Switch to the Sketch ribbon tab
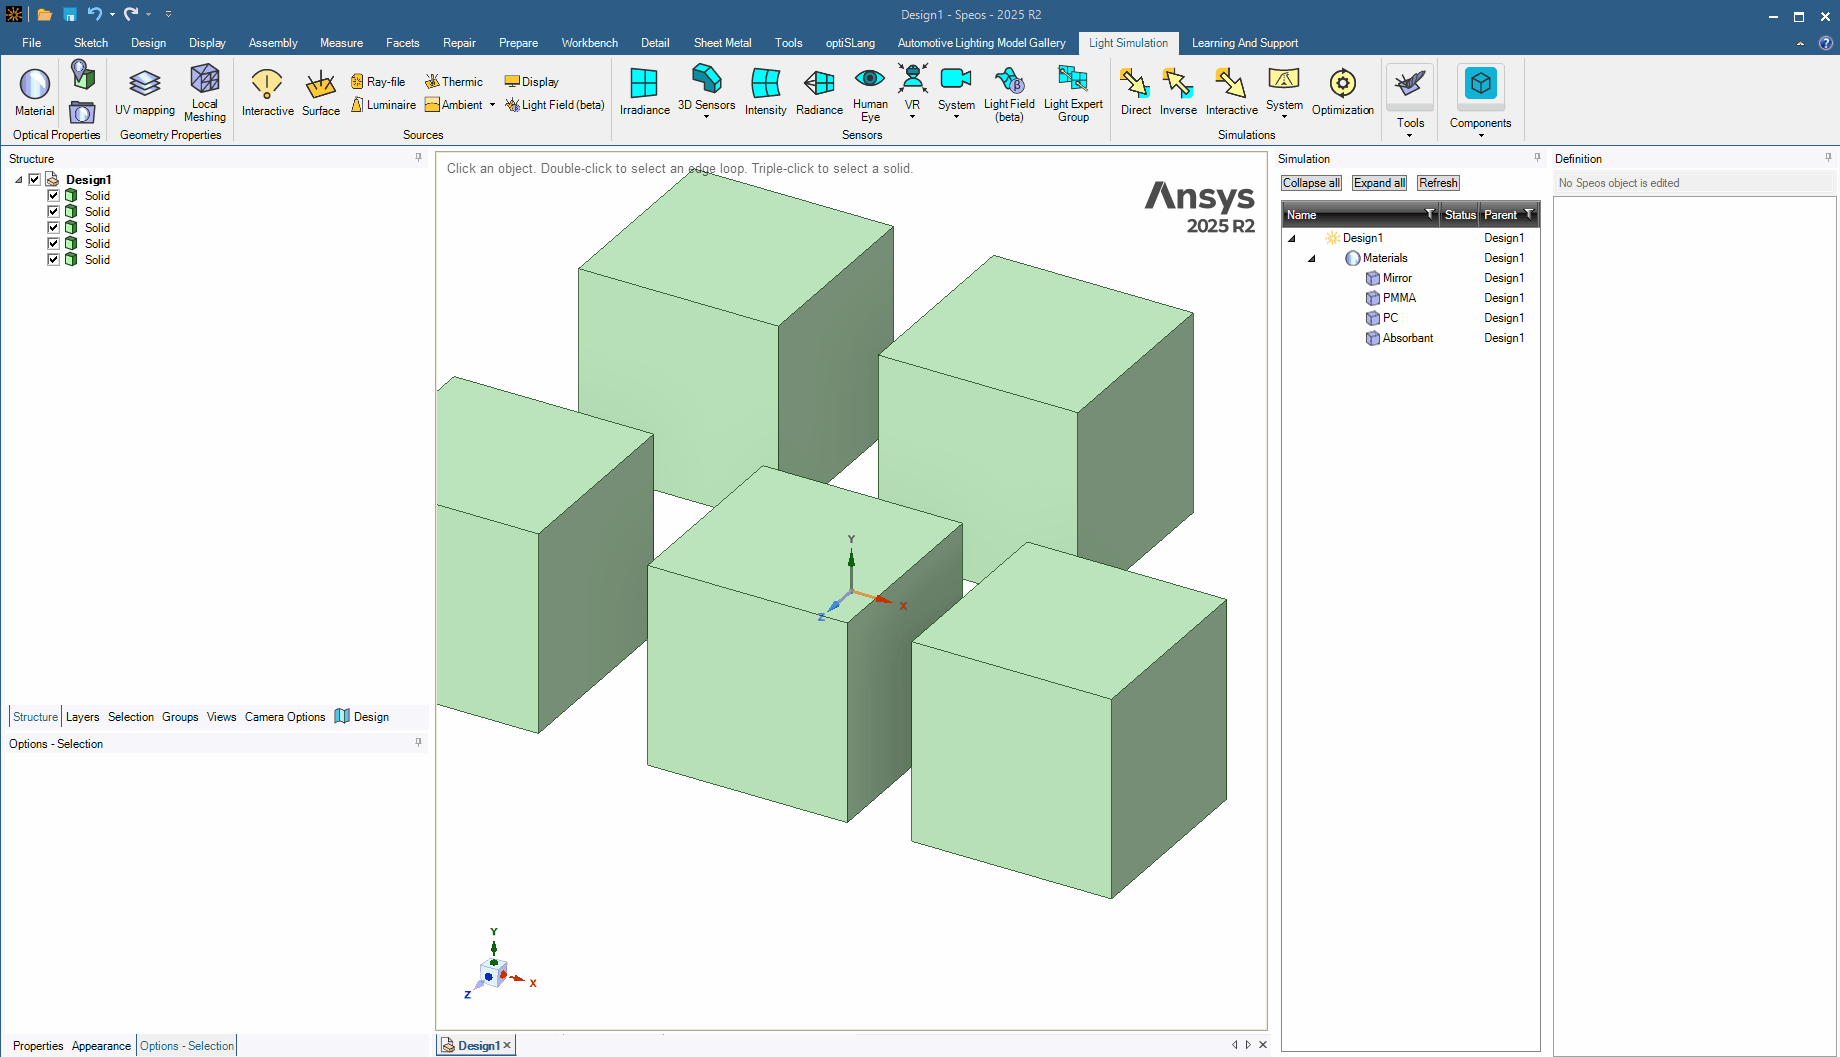This screenshot has width=1840, height=1057. coord(91,43)
